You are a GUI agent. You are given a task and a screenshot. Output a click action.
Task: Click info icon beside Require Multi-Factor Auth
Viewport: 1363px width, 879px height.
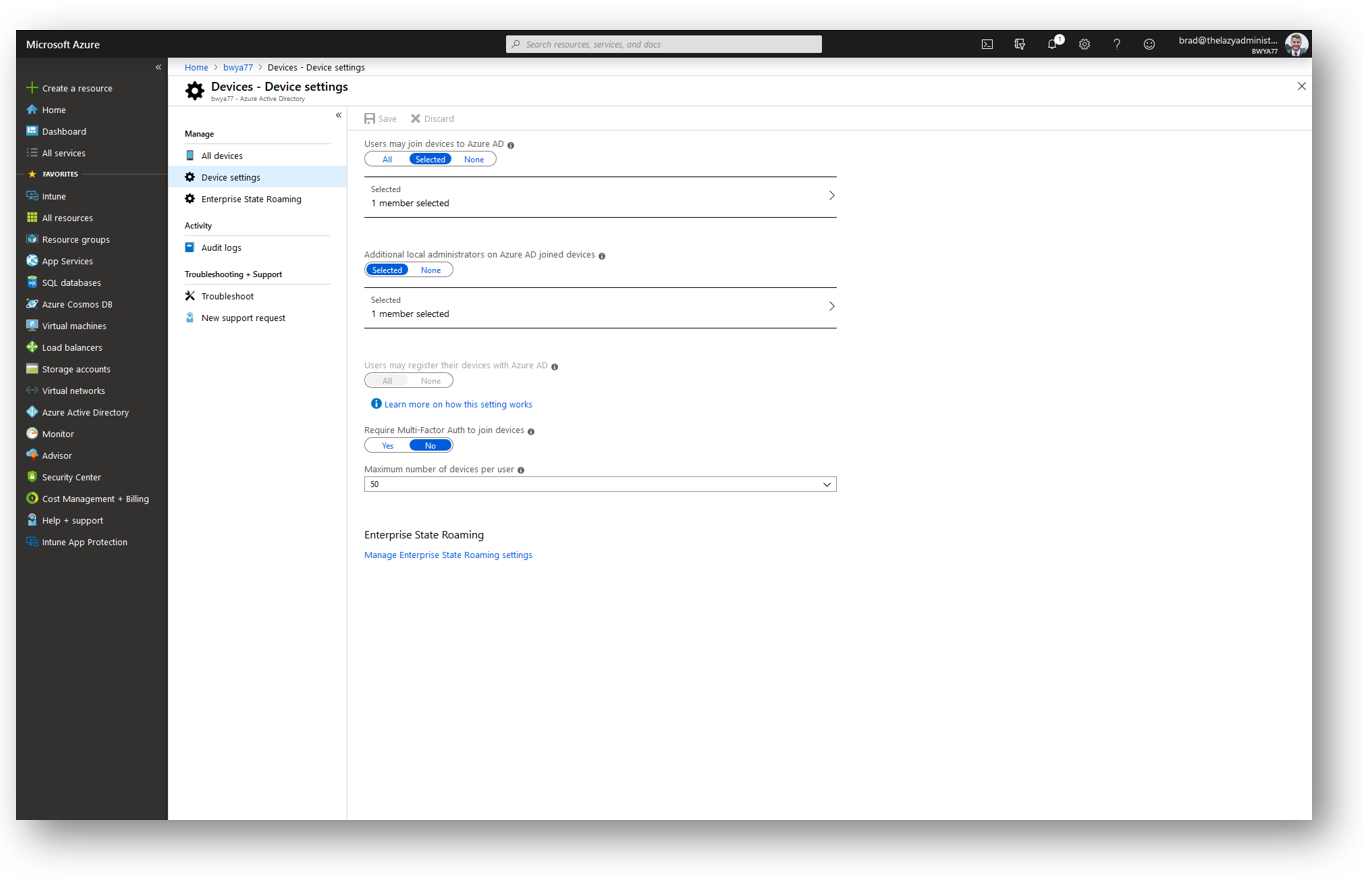pyautogui.click(x=531, y=431)
